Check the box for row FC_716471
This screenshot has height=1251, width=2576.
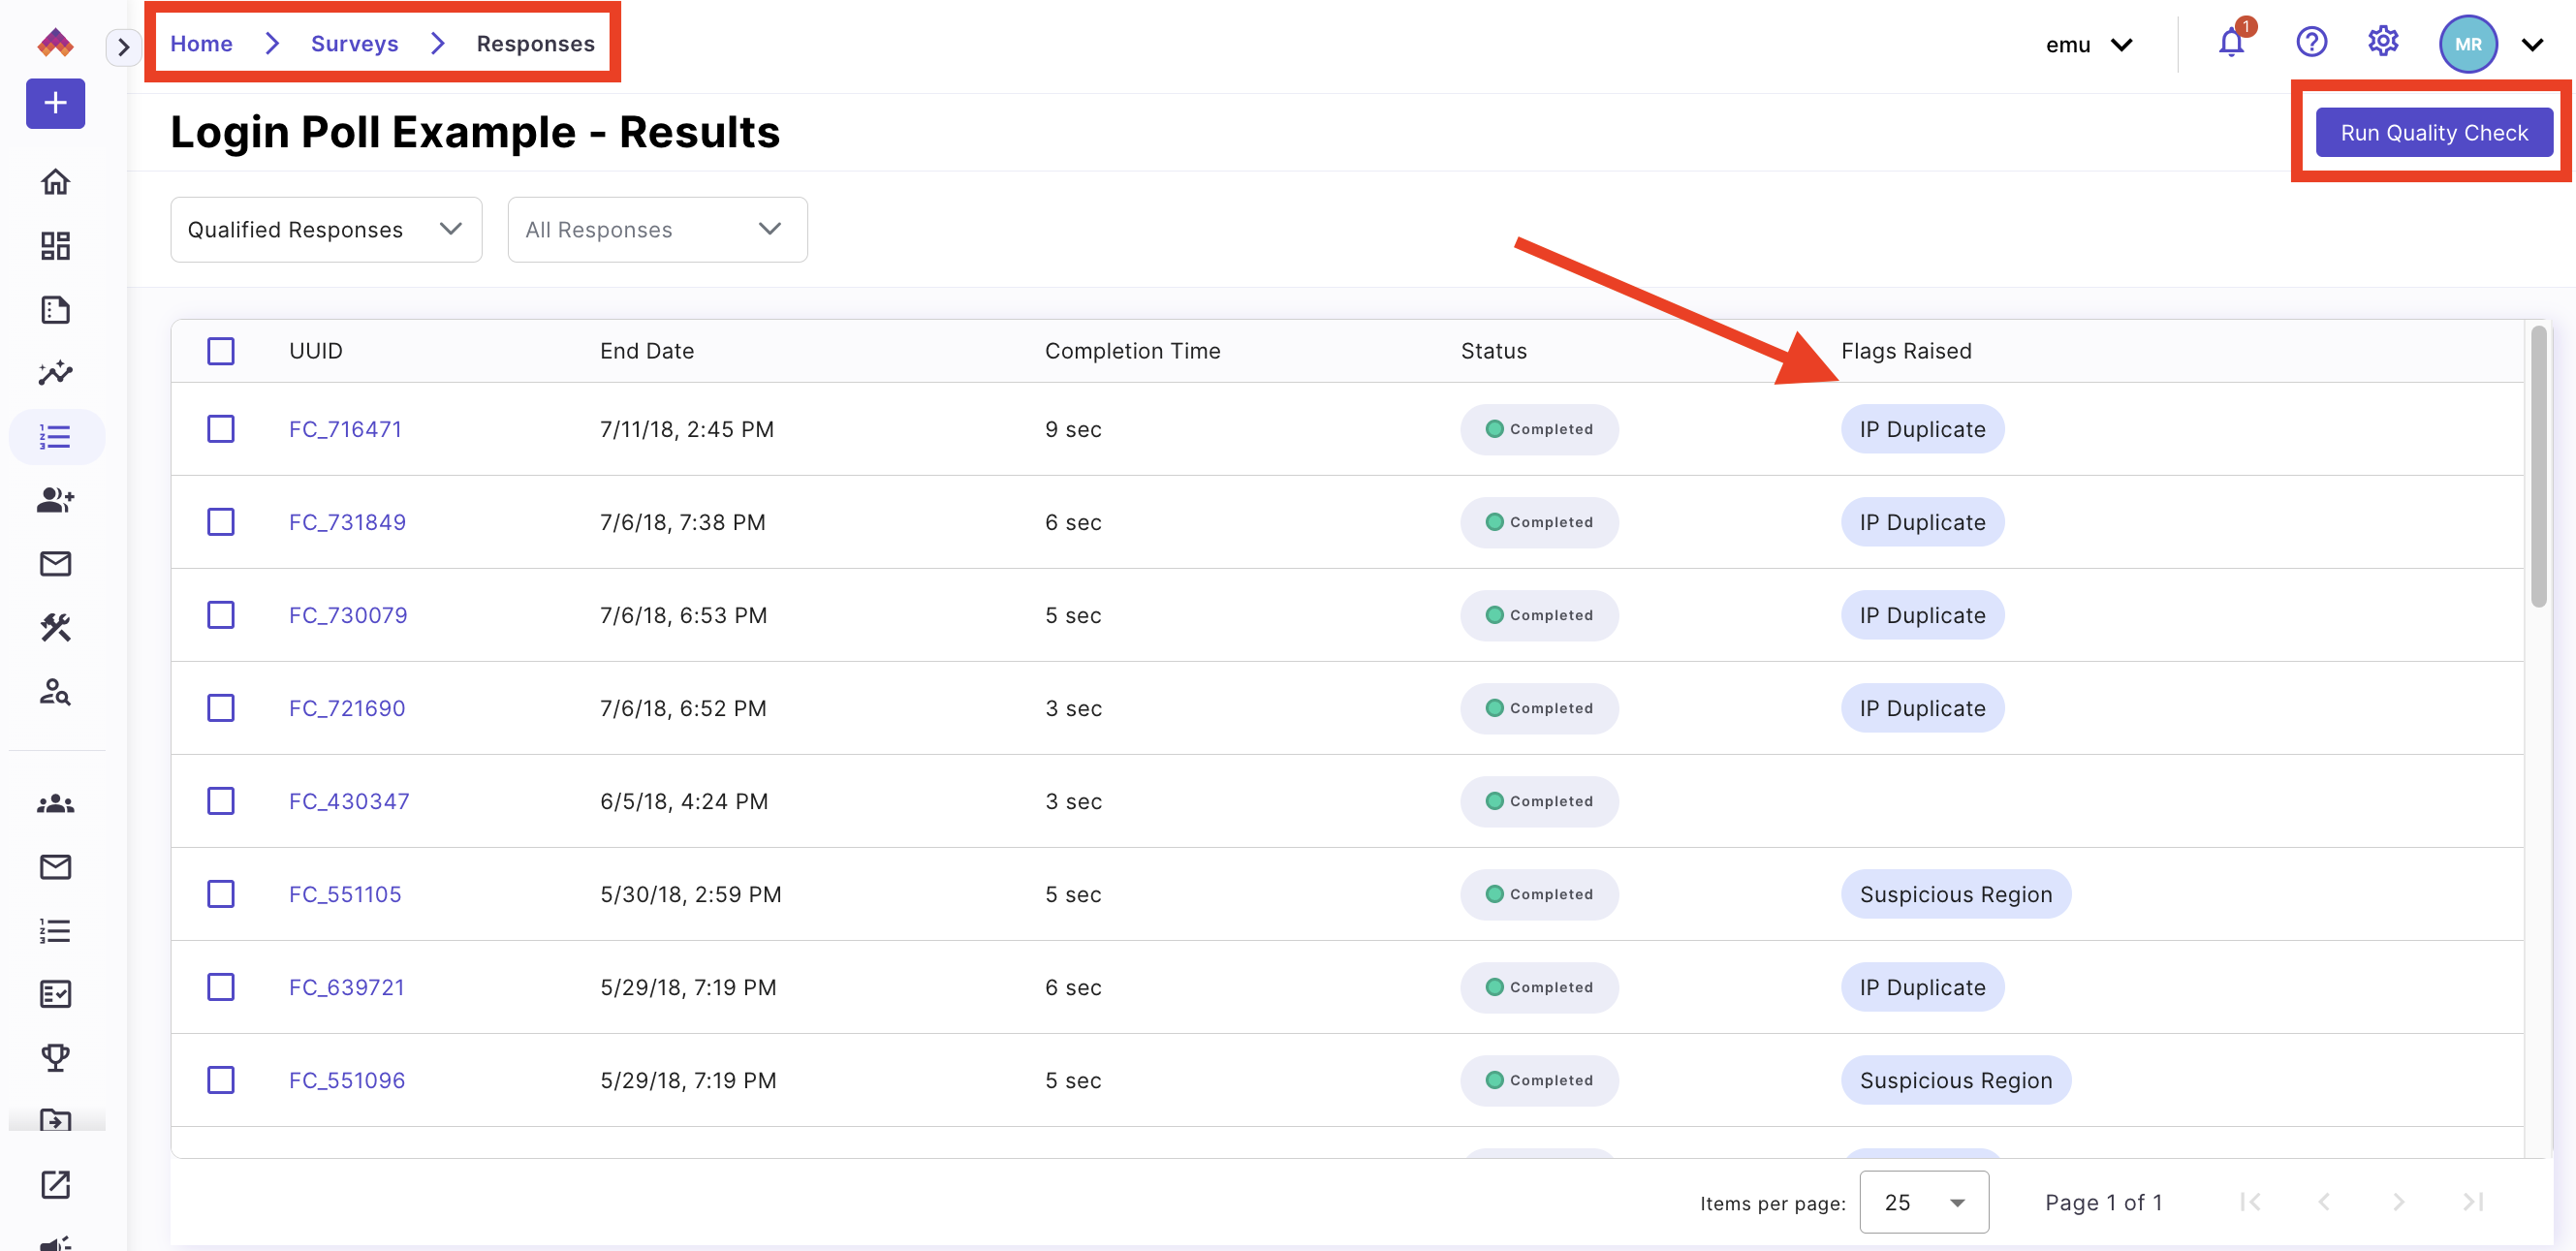[x=221, y=429]
